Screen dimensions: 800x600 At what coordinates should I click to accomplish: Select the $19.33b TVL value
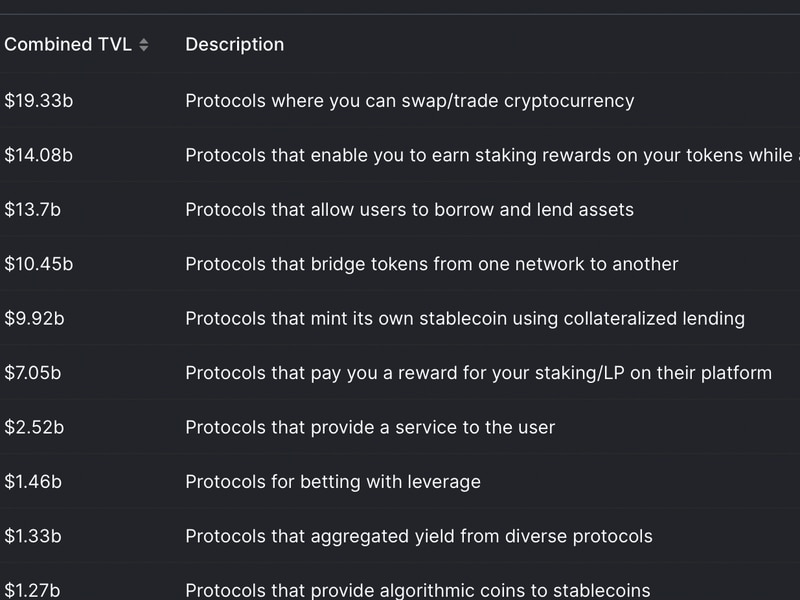coord(39,101)
